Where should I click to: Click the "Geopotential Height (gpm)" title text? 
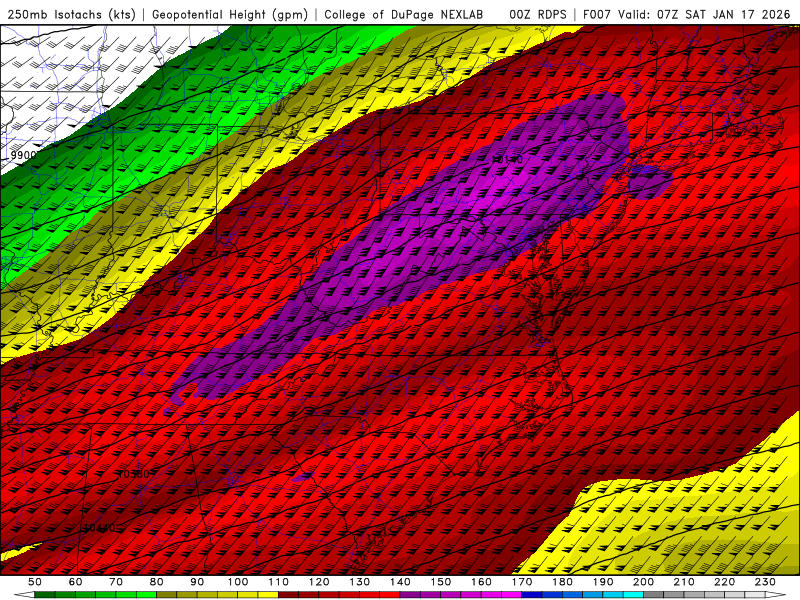coord(230,14)
